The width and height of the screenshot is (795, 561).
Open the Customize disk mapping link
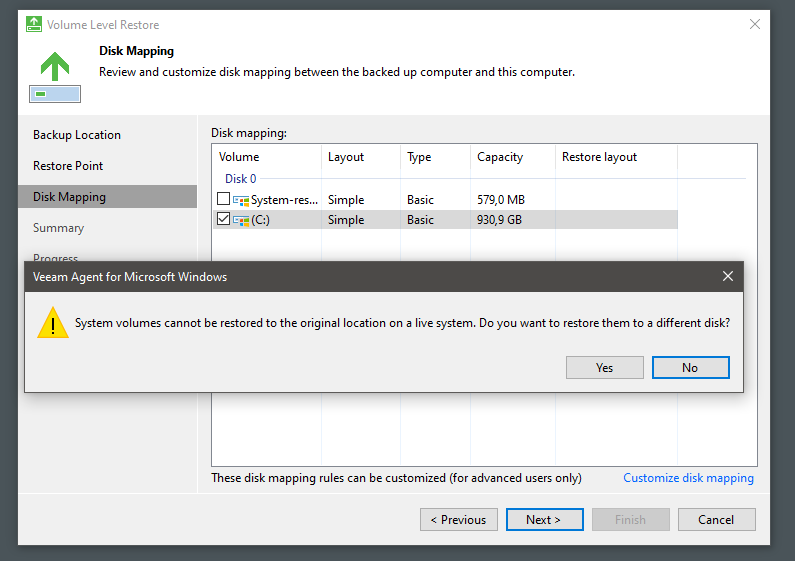(x=688, y=478)
